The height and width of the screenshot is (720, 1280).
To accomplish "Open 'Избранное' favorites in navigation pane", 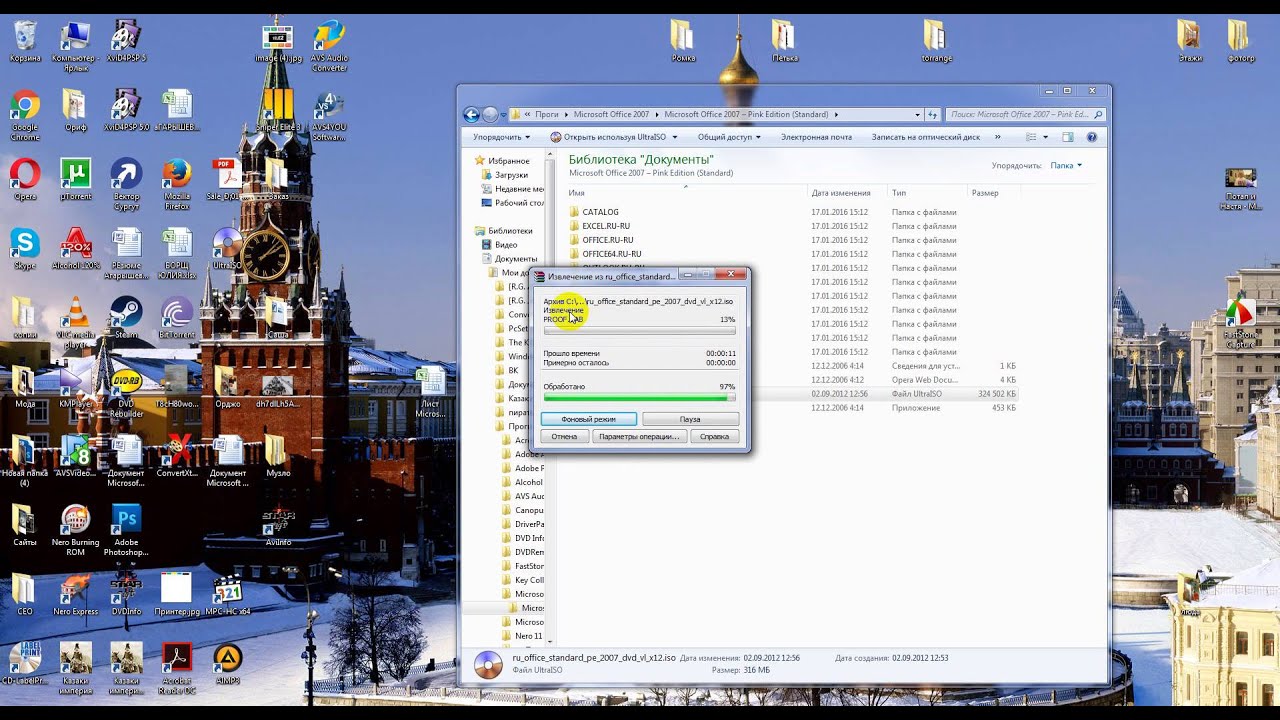I will click(x=509, y=161).
